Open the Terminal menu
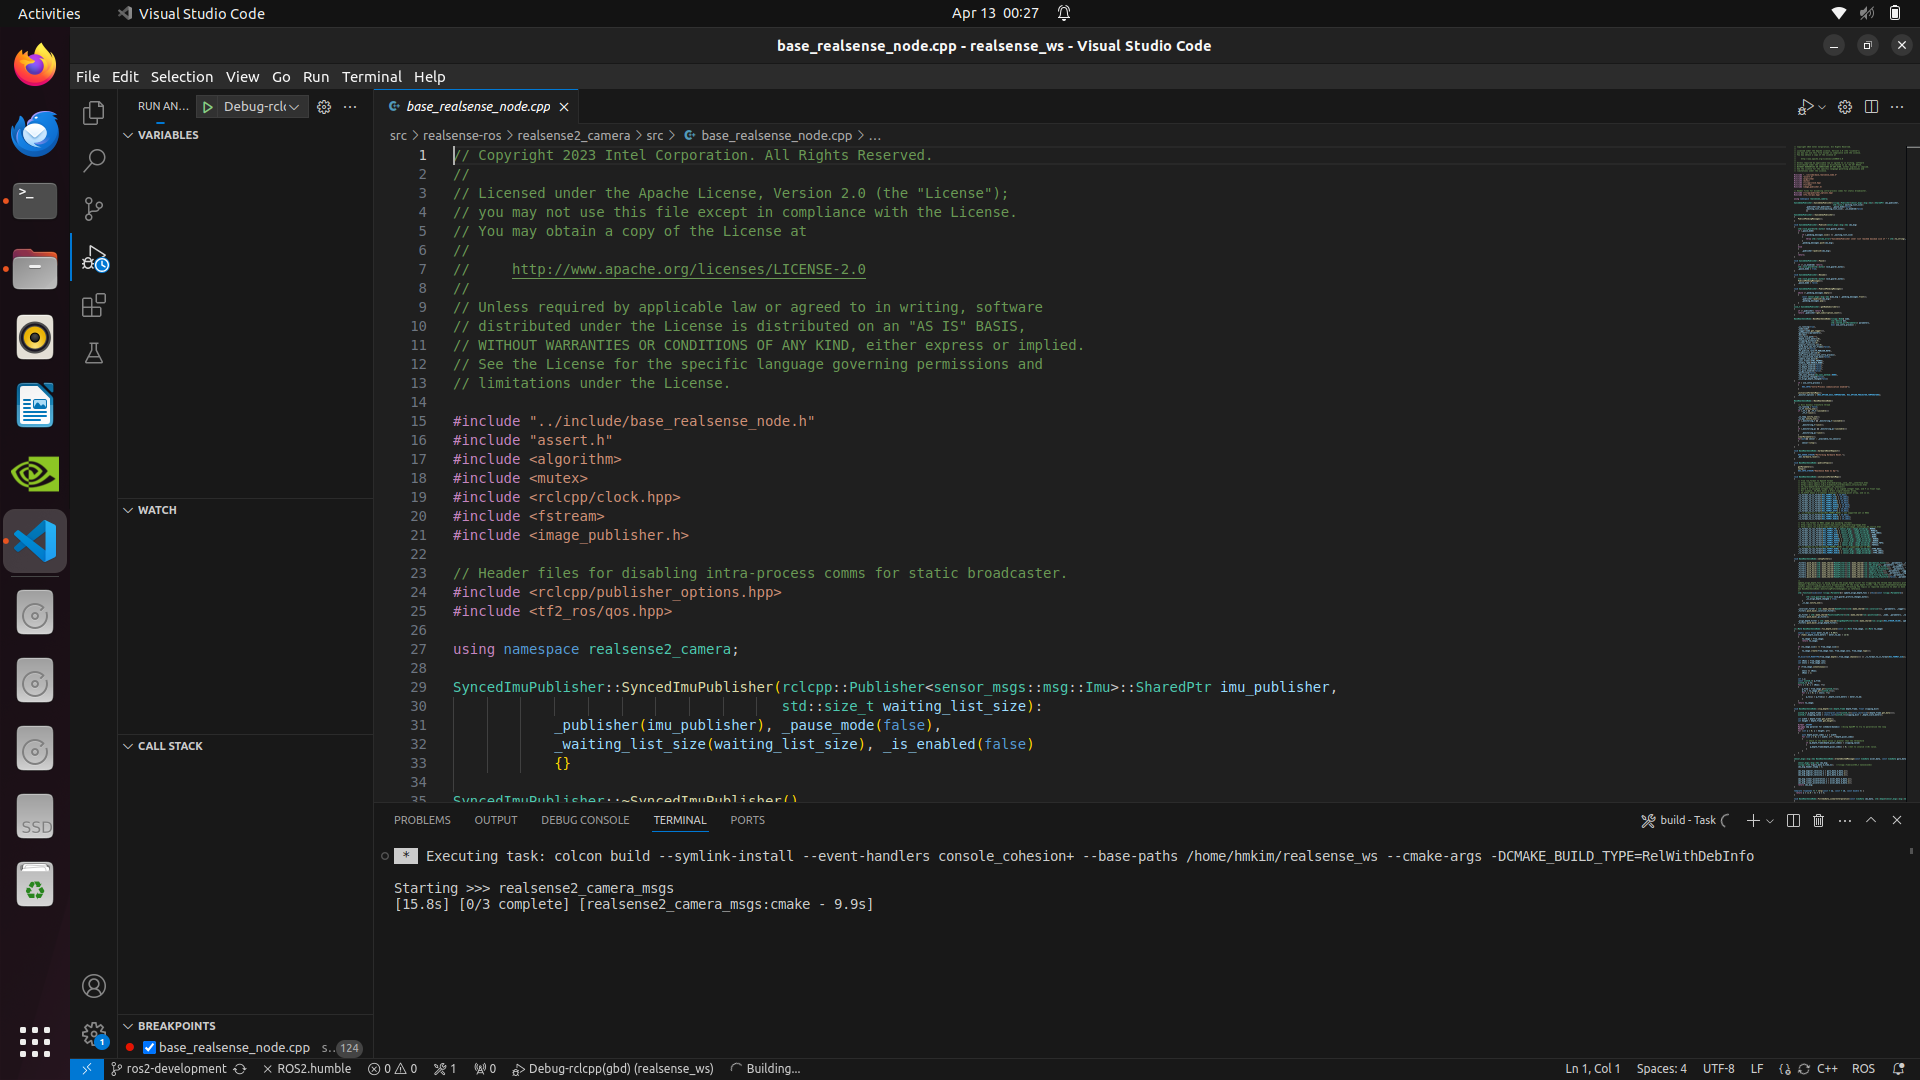1920x1080 pixels. (x=372, y=77)
